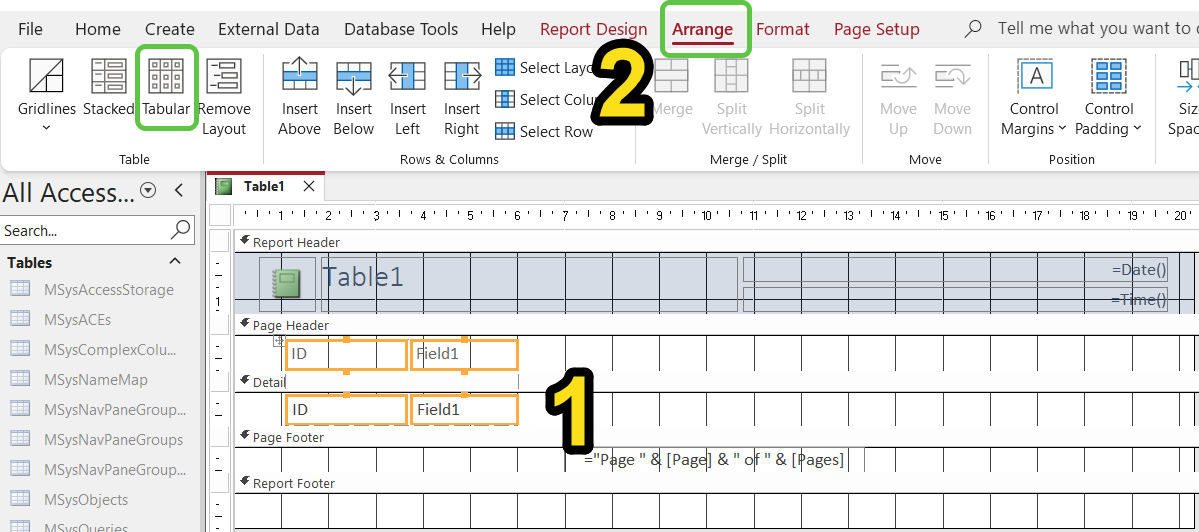Select the Field1 text box in Detail

coord(464,410)
